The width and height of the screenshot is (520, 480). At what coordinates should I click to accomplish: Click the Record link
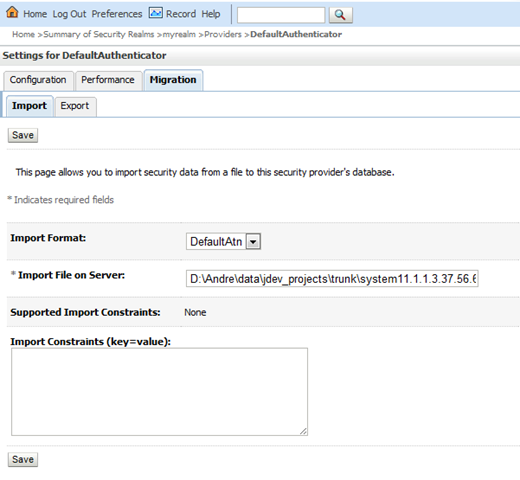point(181,14)
